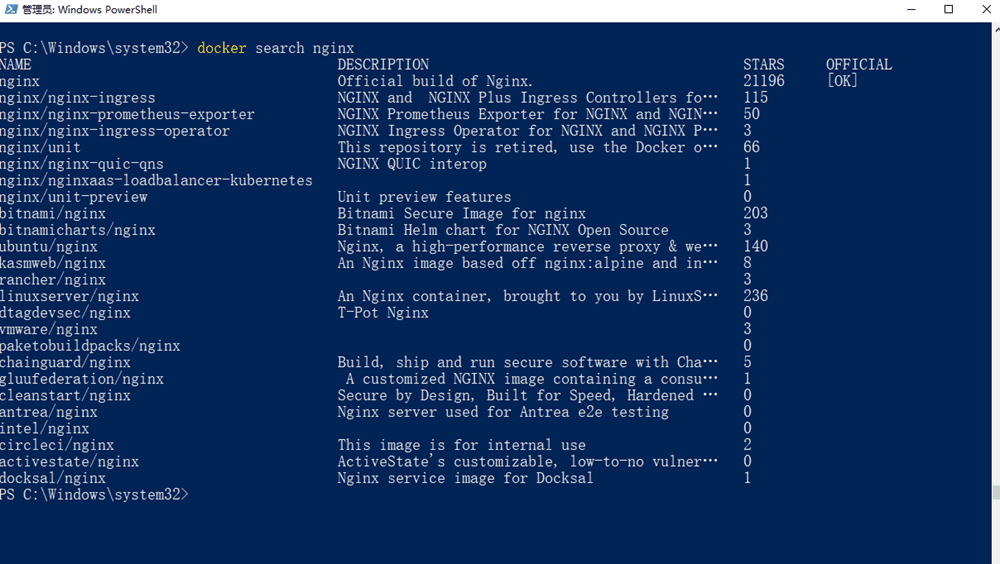Click the PowerShell icon in the title bar
This screenshot has height=564, width=1000.
tap(10, 10)
